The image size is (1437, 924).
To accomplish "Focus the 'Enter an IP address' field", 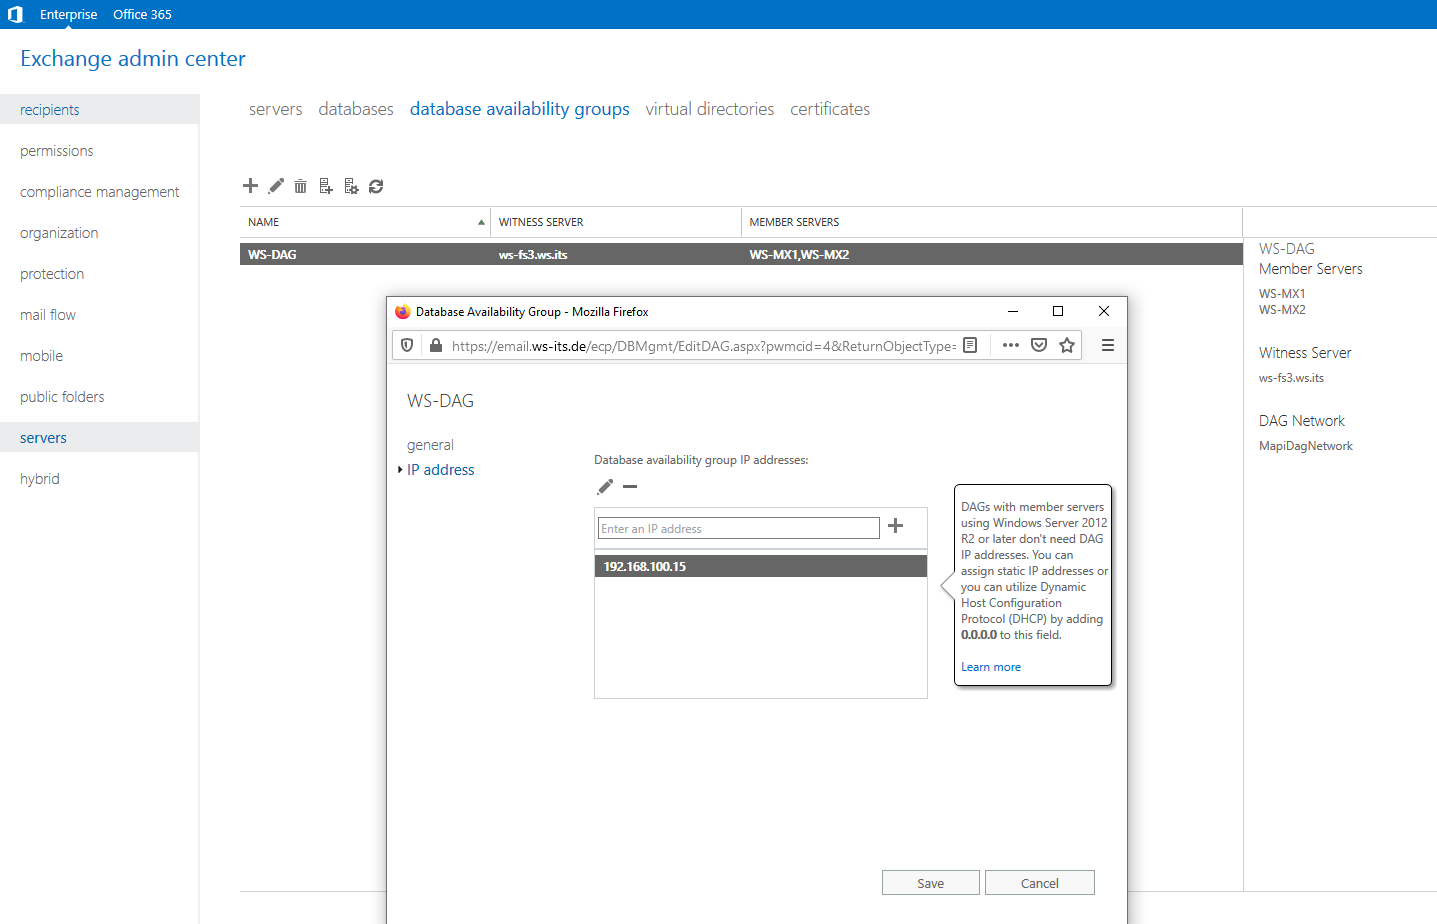I will [739, 528].
